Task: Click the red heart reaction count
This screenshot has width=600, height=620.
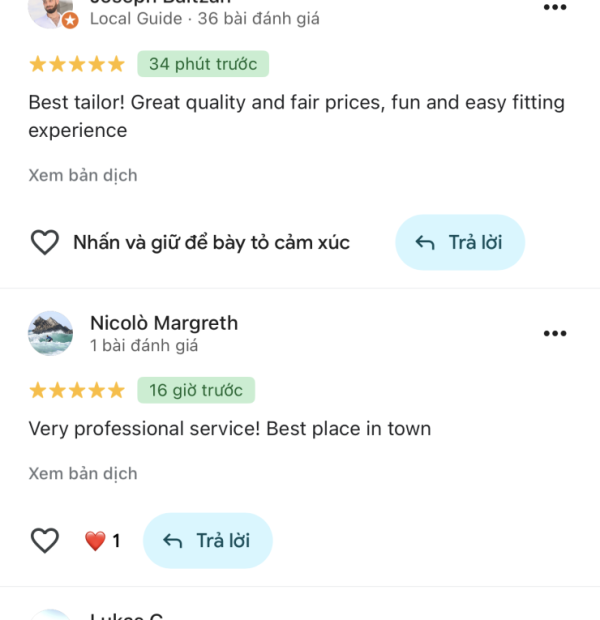Action: (x=102, y=541)
